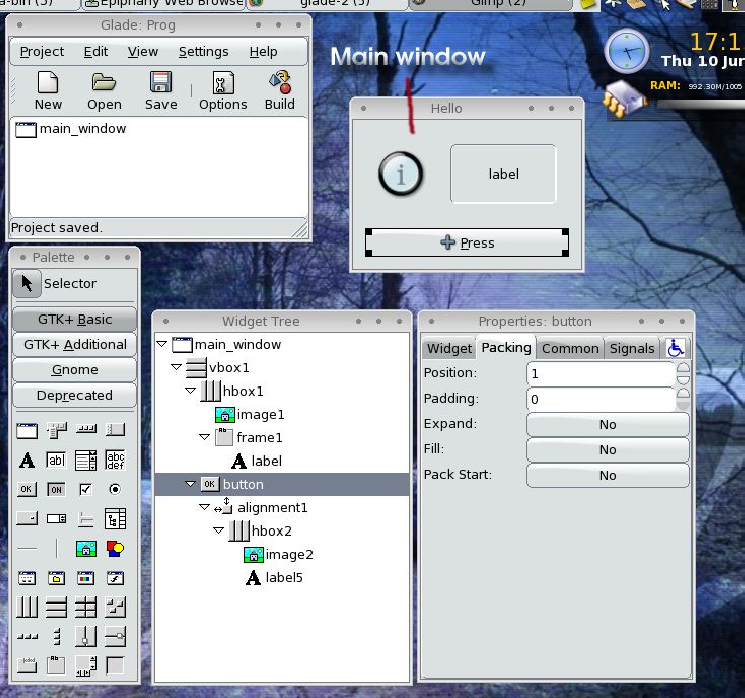Open the Settings menu

coord(203,52)
